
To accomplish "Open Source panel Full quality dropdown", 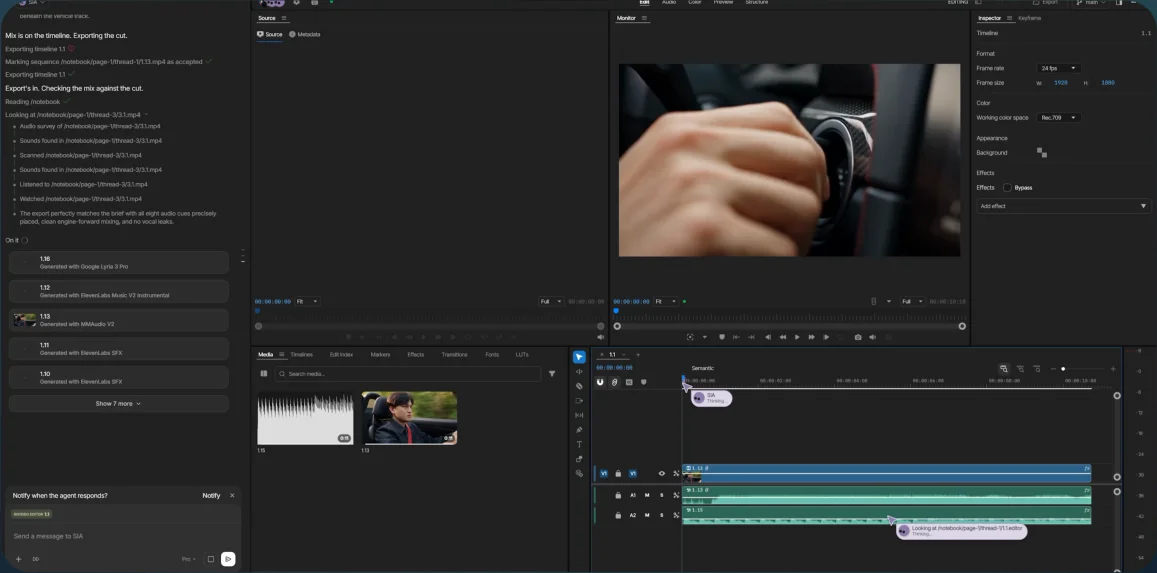I will 551,302.
